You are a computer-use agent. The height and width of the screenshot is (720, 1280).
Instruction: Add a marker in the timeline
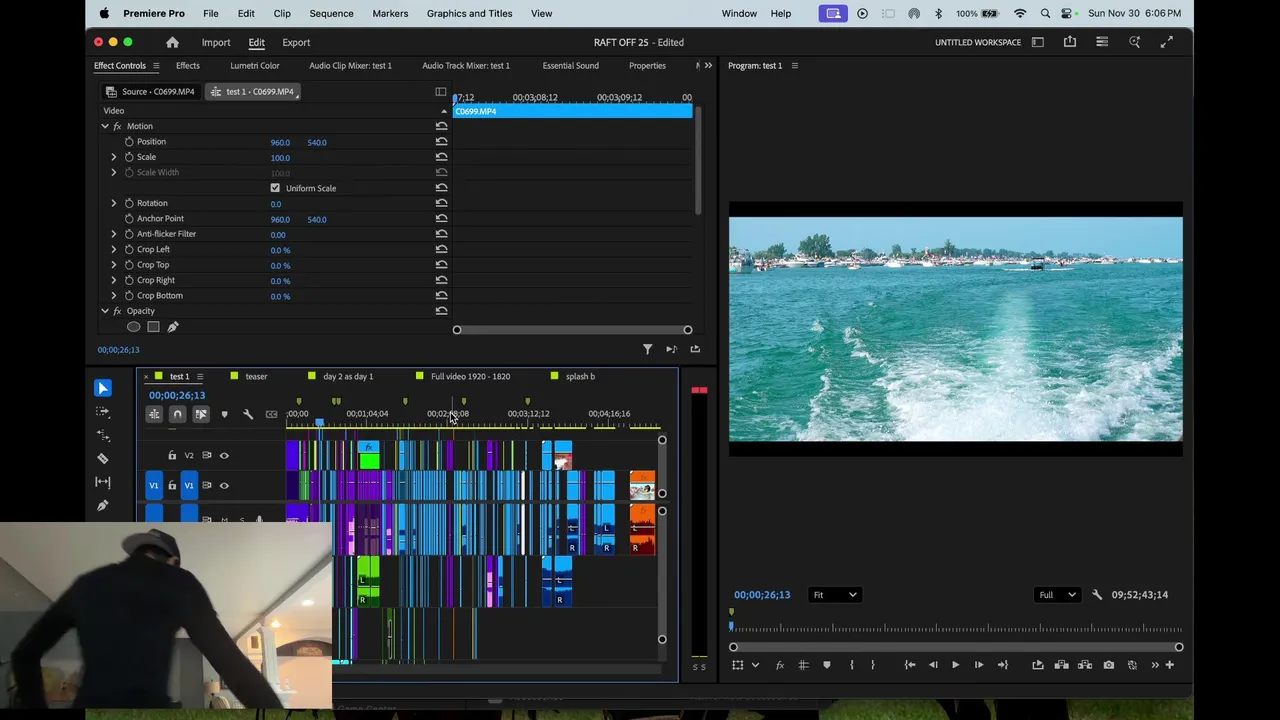(224, 414)
